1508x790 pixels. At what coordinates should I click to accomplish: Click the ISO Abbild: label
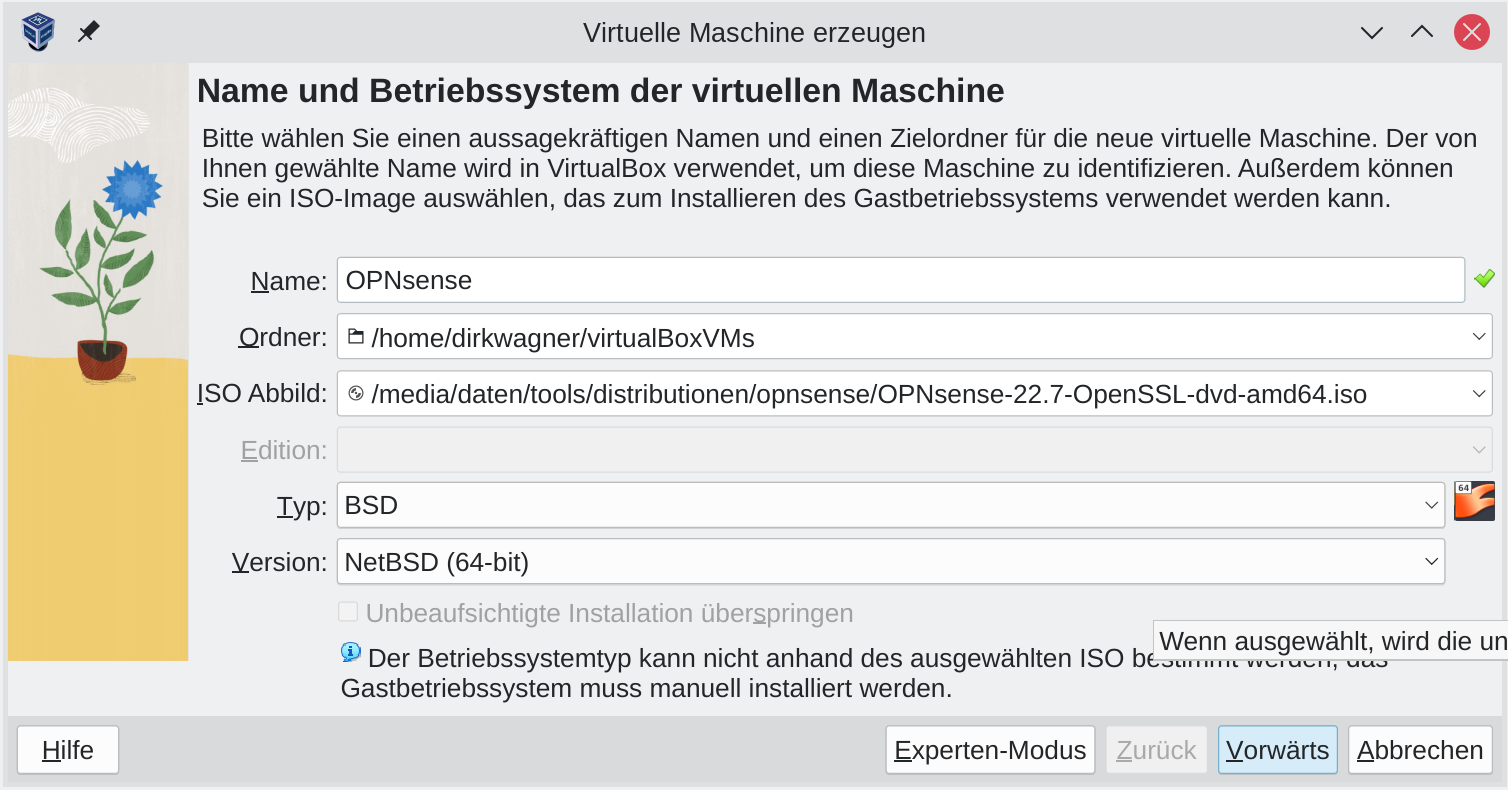coord(262,394)
